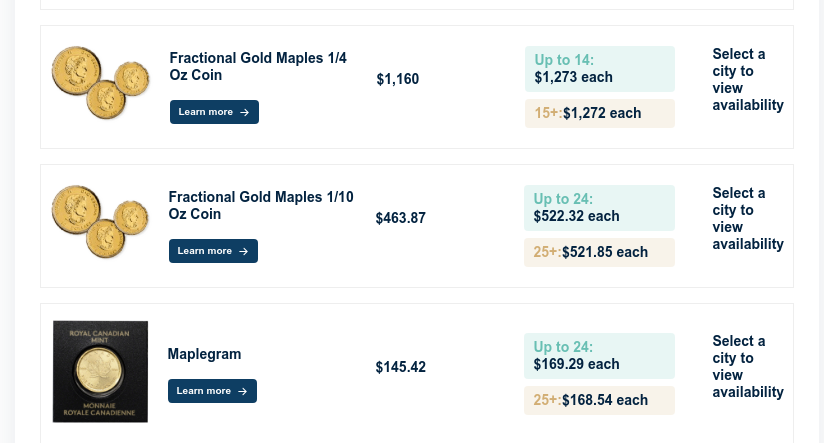Select the Up to 24 $169.29 each price tier

[599, 356]
